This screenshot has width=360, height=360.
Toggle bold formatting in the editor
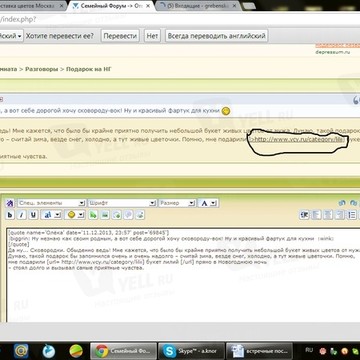(10, 215)
